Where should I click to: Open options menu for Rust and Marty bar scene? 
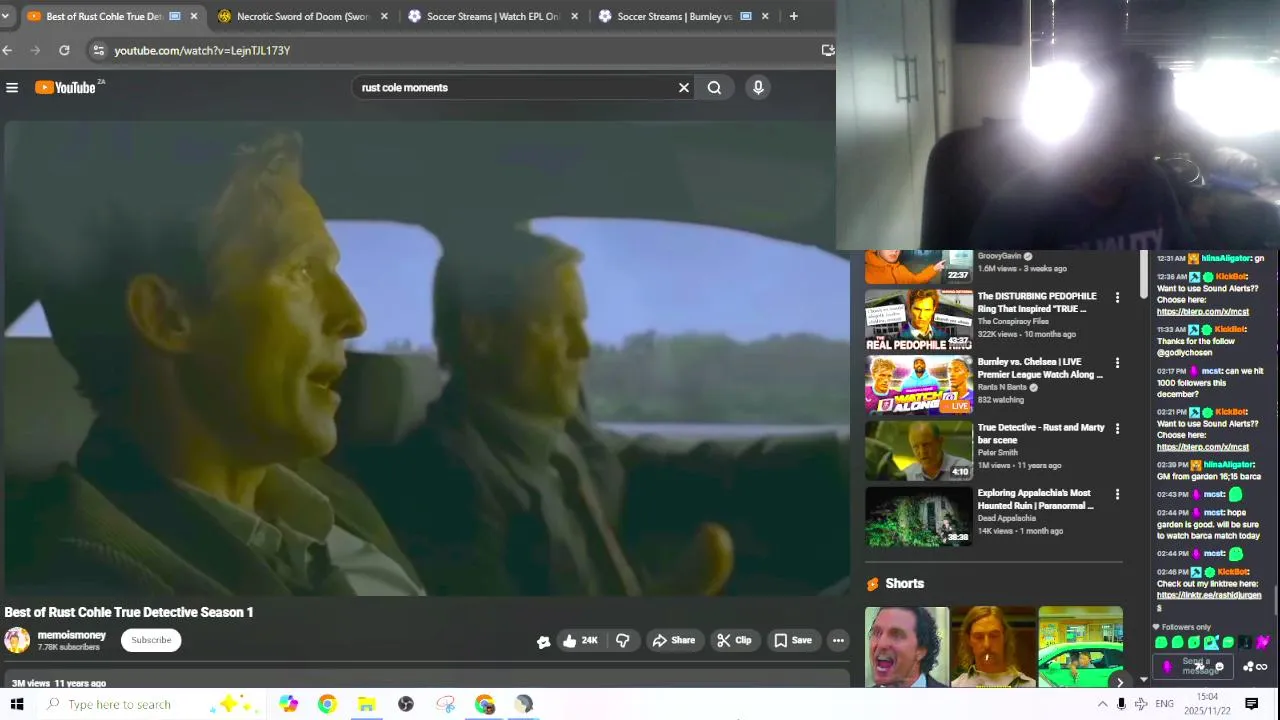(x=1117, y=429)
